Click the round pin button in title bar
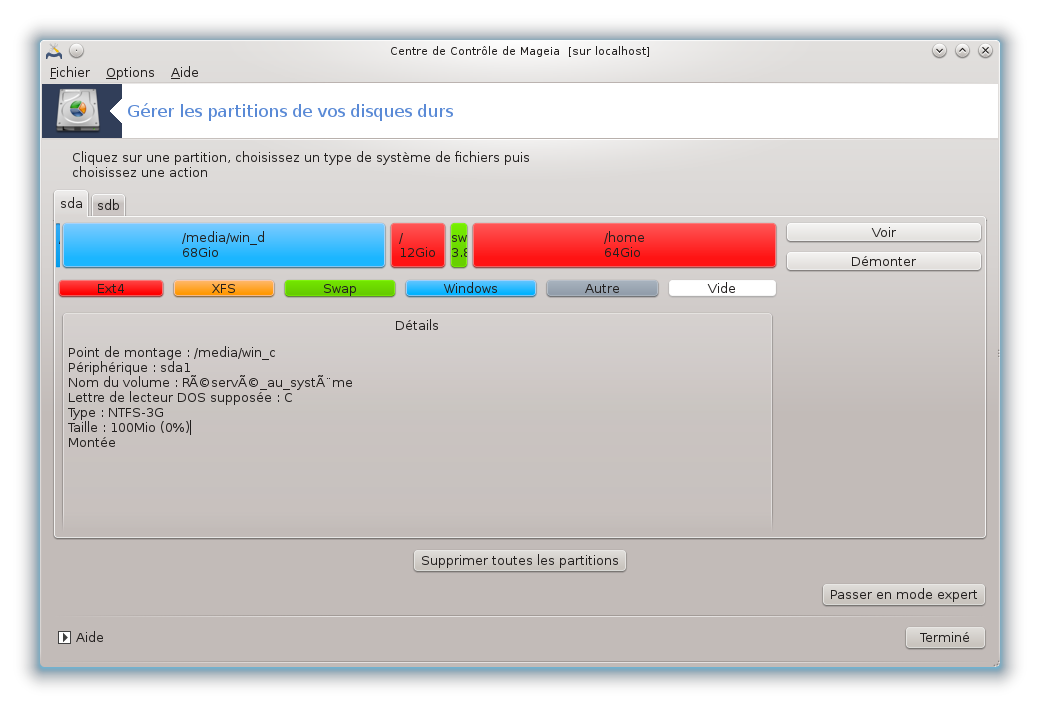Image resolution: width=1040 pixels, height=707 pixels. (x=76, y=50)
